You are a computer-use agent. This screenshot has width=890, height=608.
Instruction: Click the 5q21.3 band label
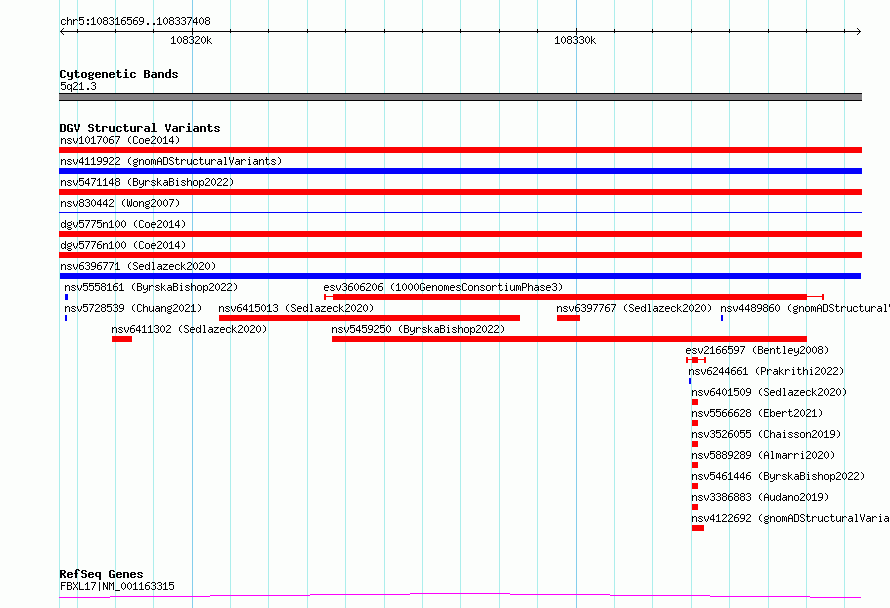pos(78,86)
